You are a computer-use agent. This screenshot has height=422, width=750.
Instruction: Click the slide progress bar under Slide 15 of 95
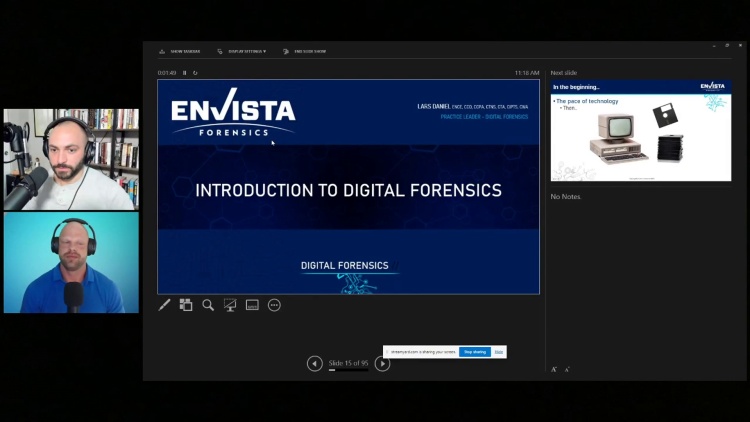pyautogui.click(x=348, y=370)
